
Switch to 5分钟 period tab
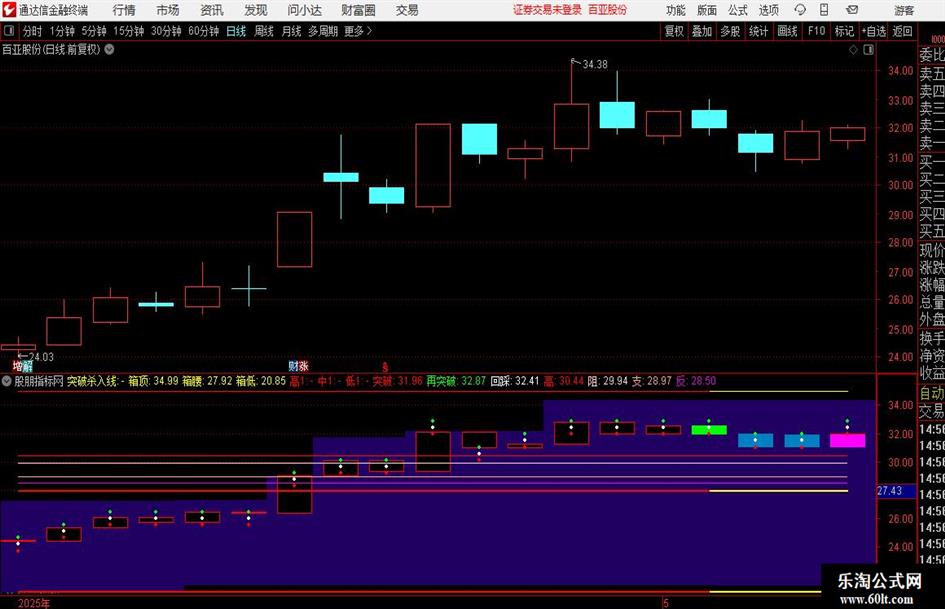pos(93,31)
